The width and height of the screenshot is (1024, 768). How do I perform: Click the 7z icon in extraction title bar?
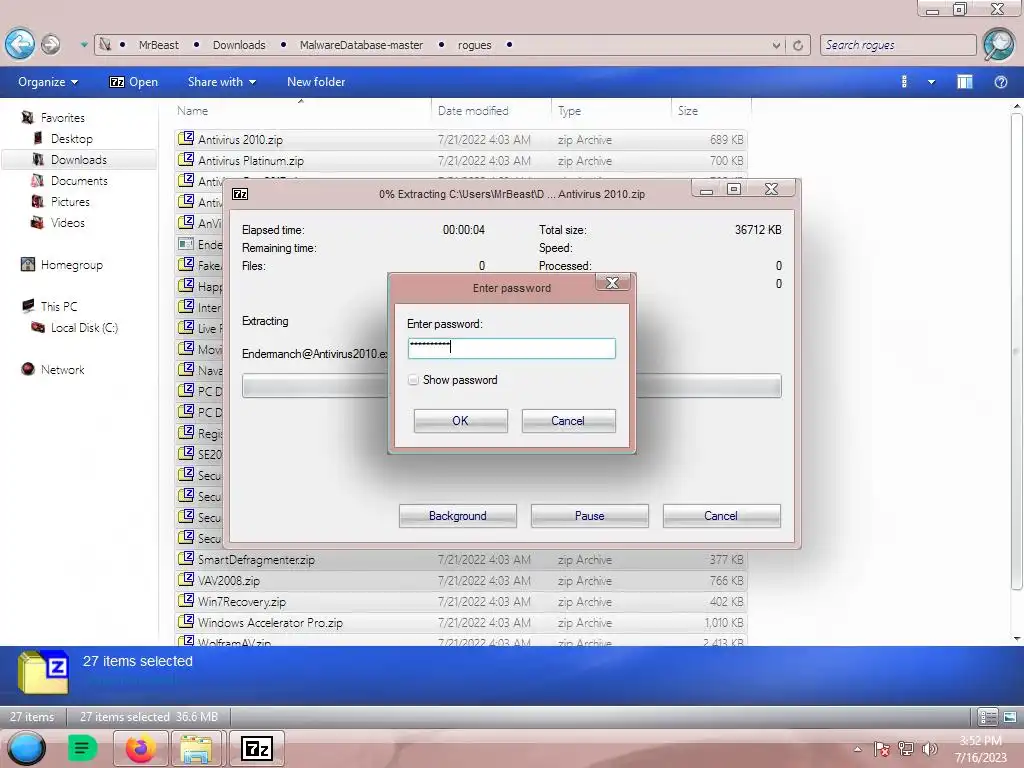[x=240, y=194]
